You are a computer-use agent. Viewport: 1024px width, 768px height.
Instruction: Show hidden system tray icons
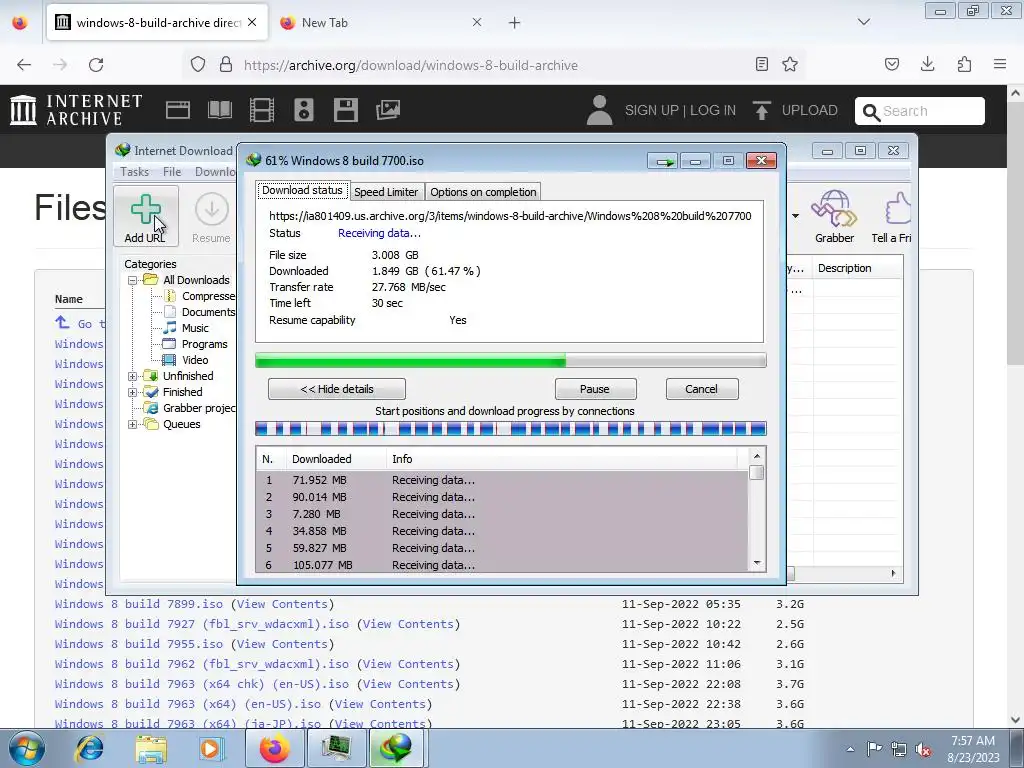click(x=850, y=749)
